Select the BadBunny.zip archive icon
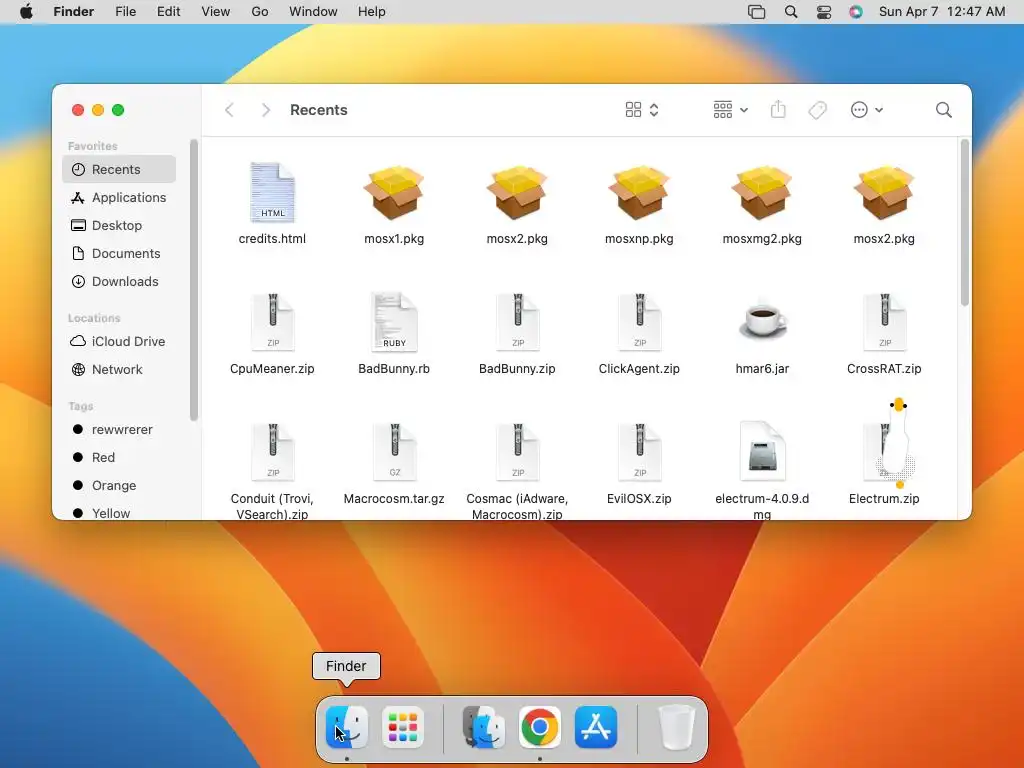The image size is (1024, 768). [x=517, y=322]
